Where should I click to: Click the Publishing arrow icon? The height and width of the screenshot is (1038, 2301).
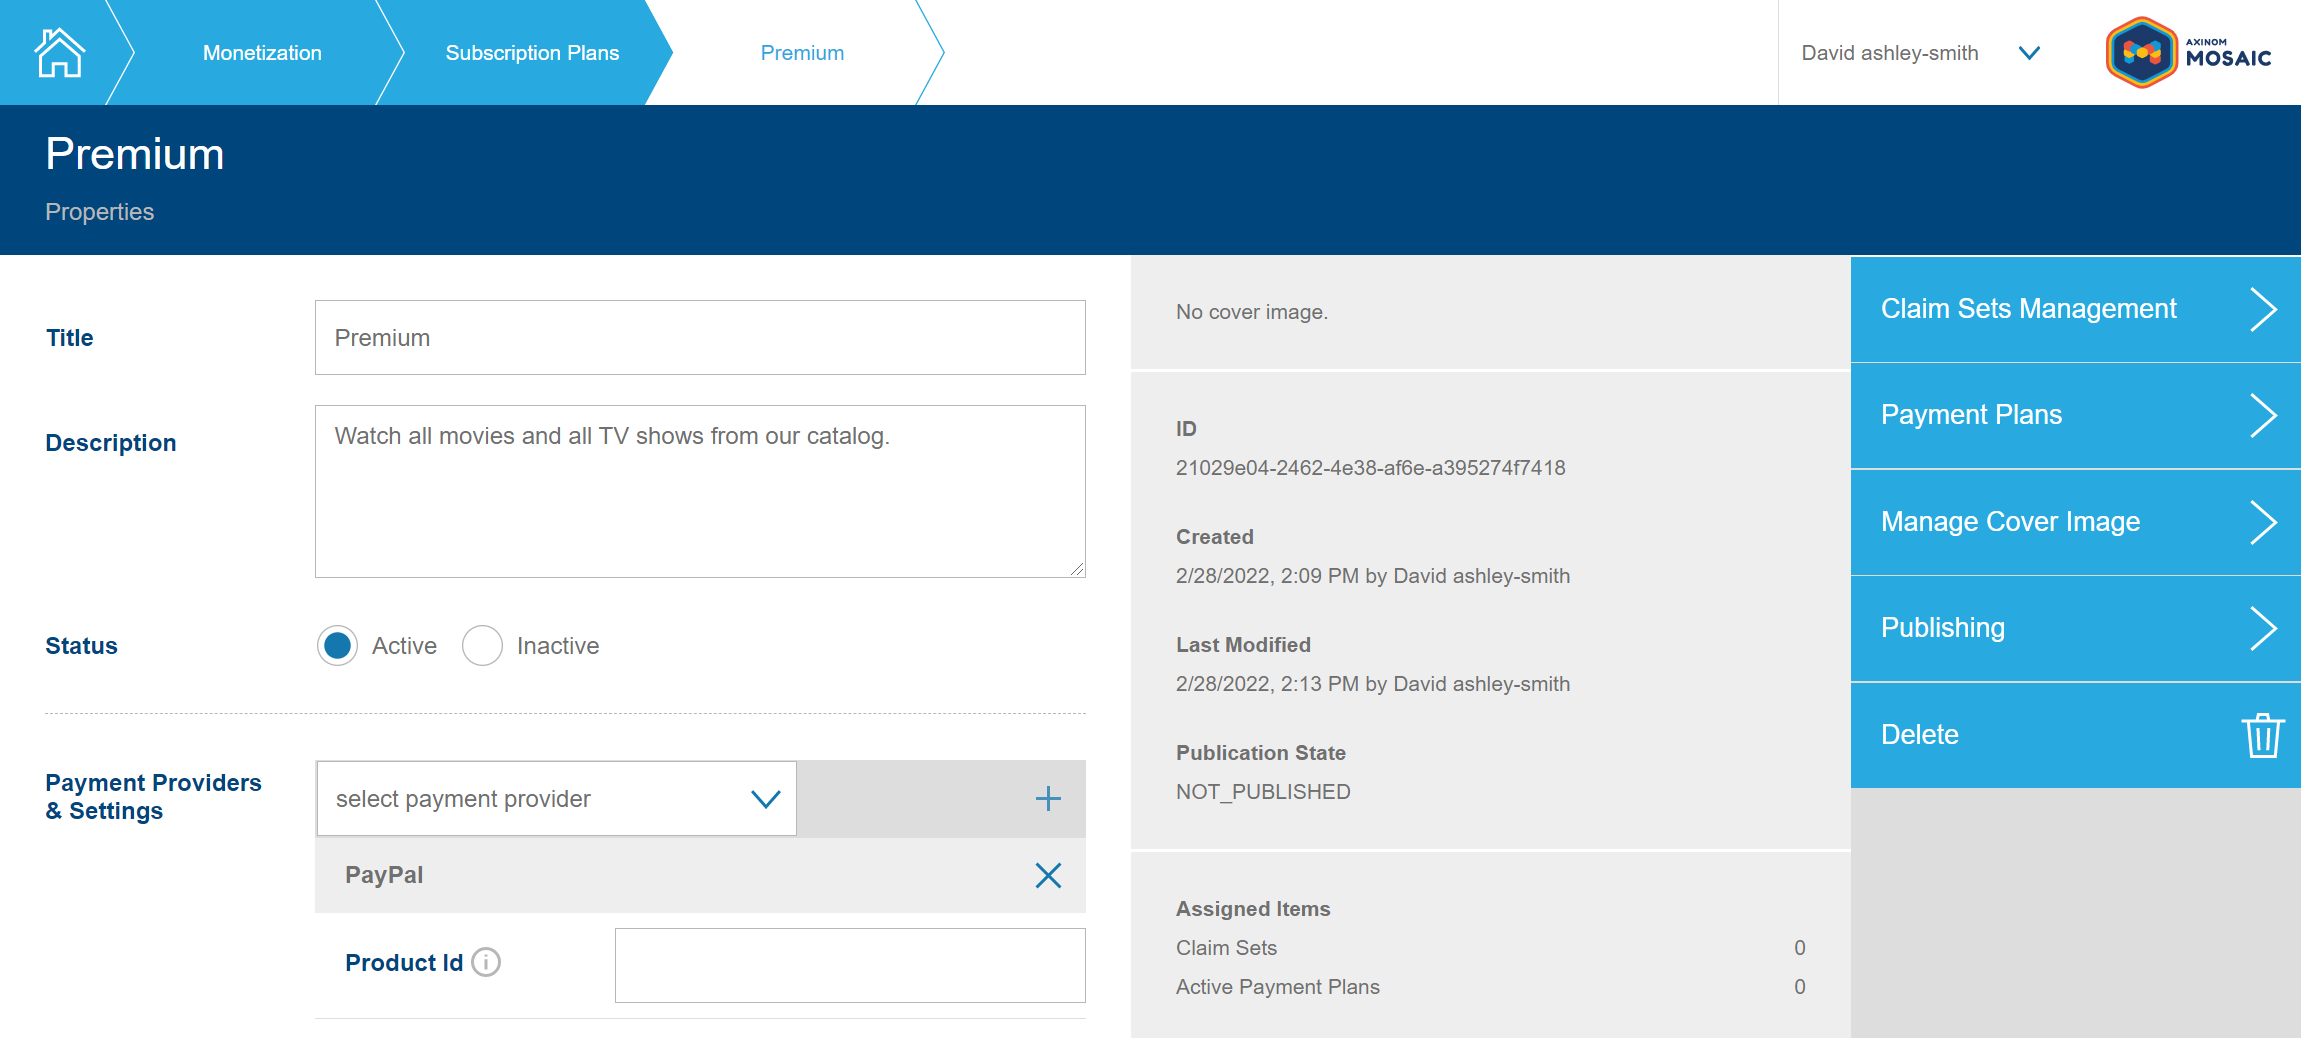coord(2262,628)
